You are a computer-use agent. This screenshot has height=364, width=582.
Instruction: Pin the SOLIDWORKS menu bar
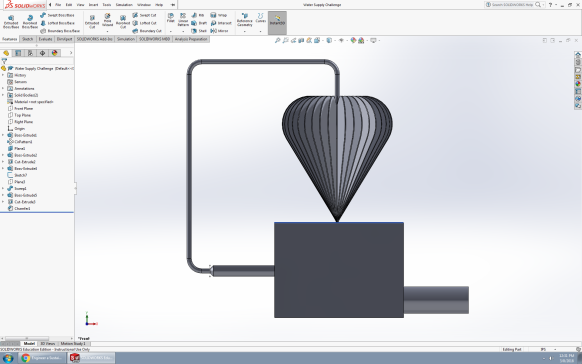(x=173, y=5)
